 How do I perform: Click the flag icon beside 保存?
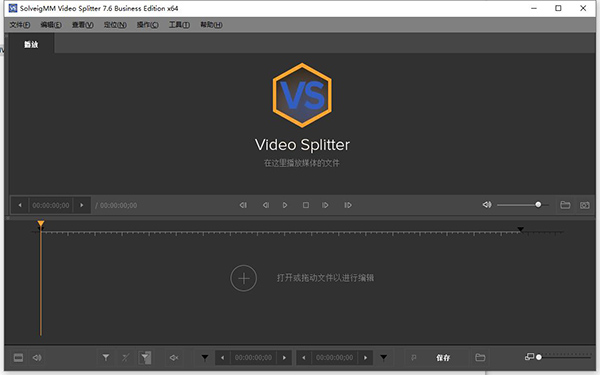coord(414,358)
